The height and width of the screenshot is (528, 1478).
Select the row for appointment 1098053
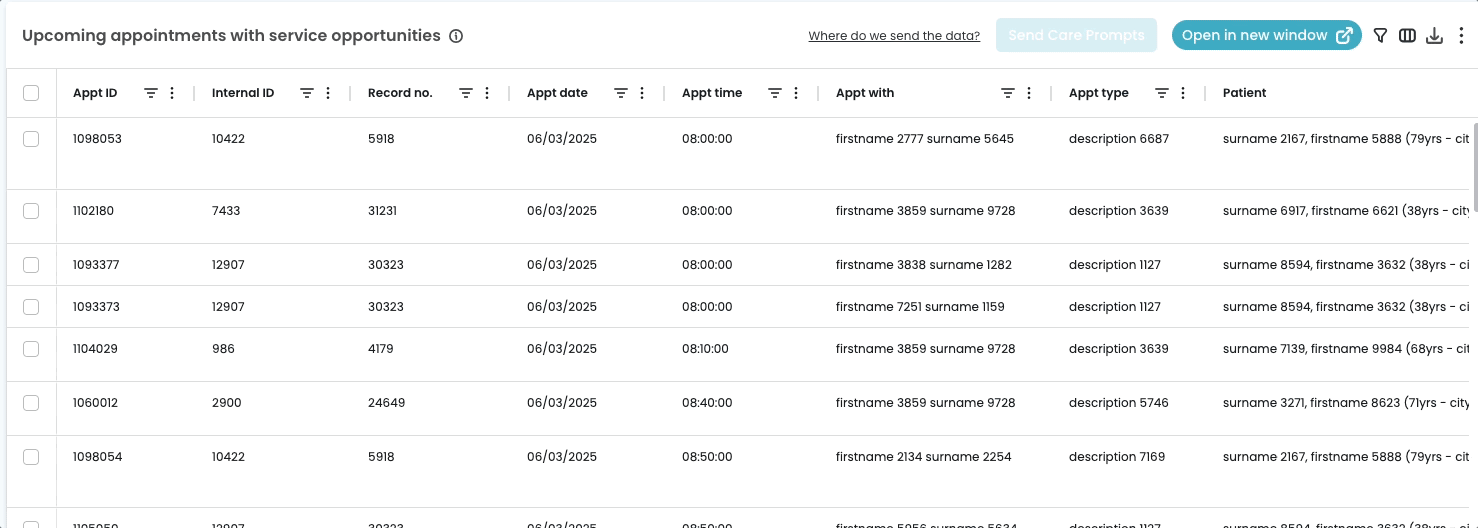coord(31,139)
